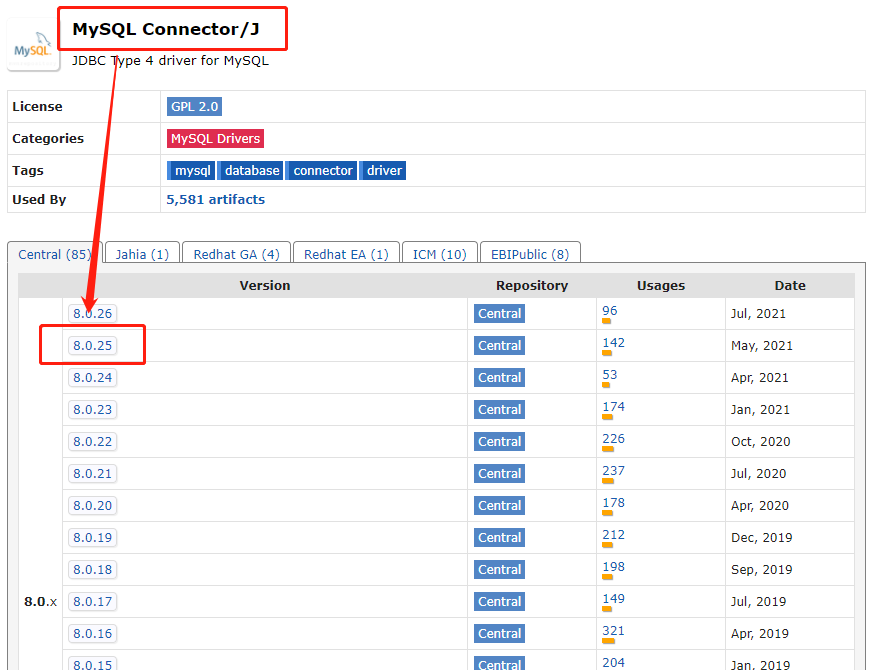
Task: Click the 8.0.x version group label
Action: click(40, 601)
